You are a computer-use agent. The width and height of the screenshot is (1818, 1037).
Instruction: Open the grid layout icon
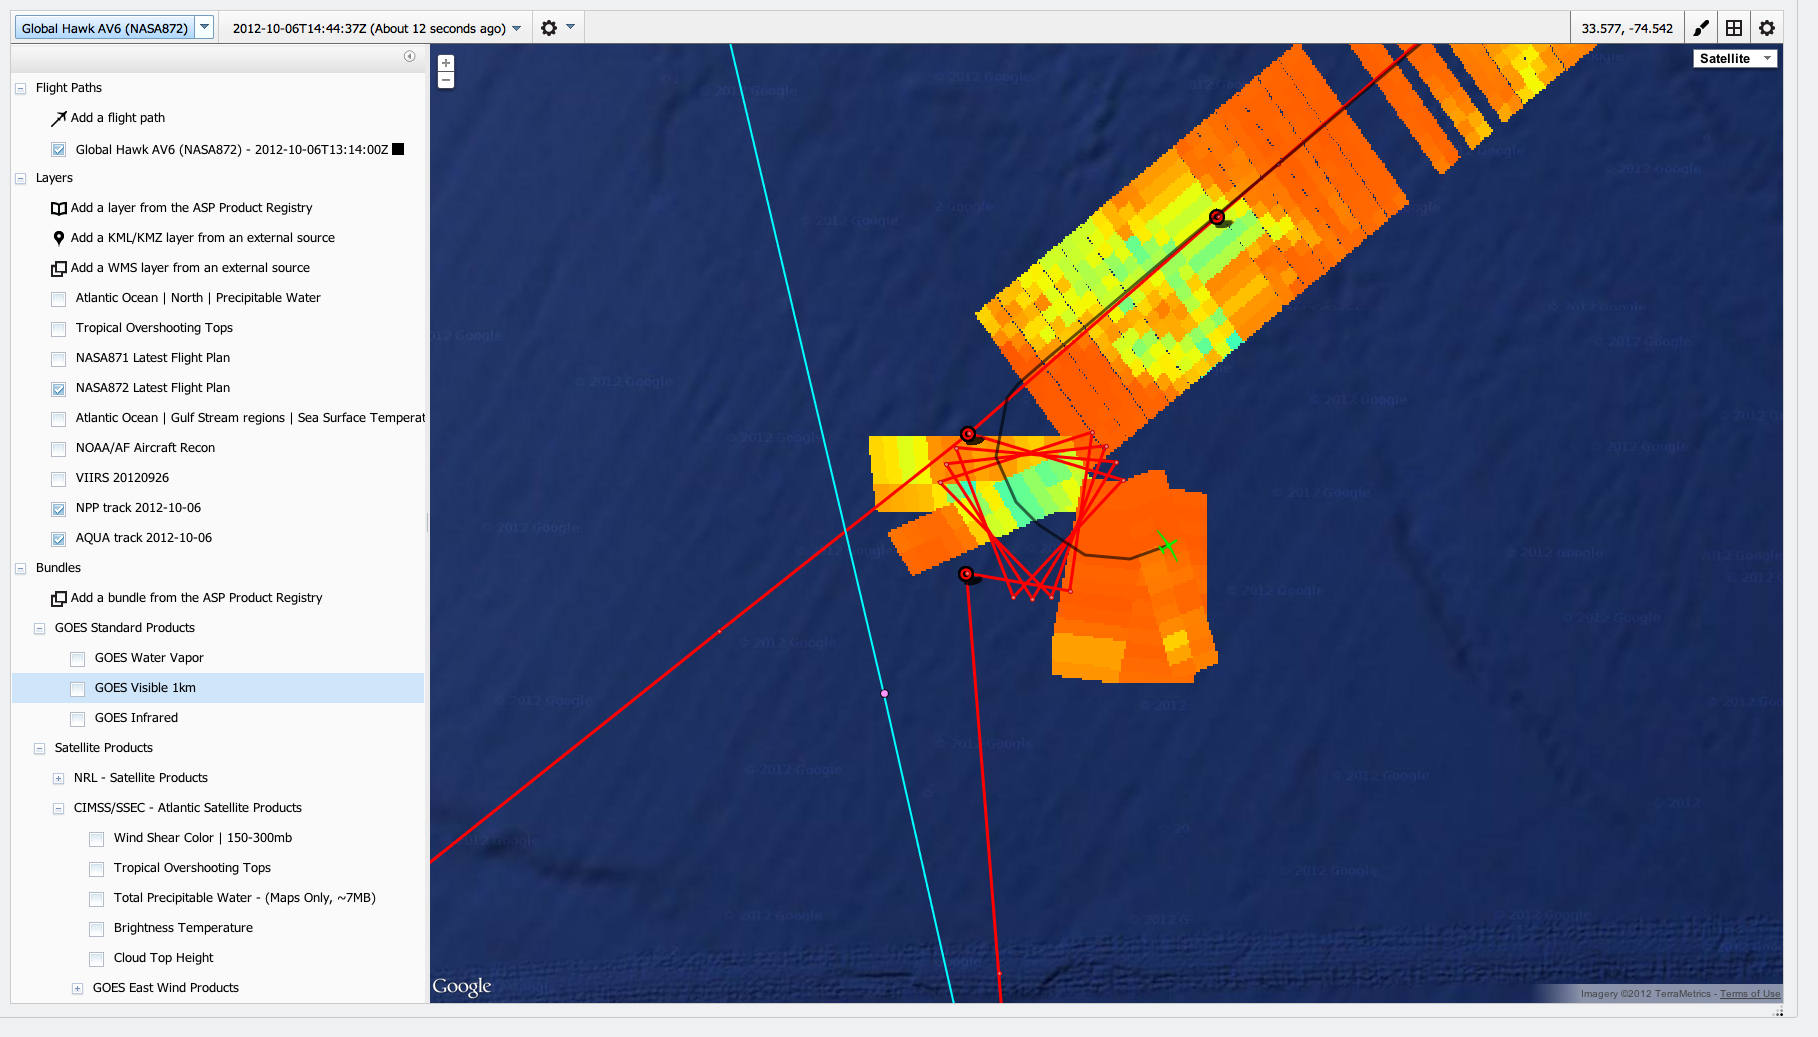(x=1734, y=28)
